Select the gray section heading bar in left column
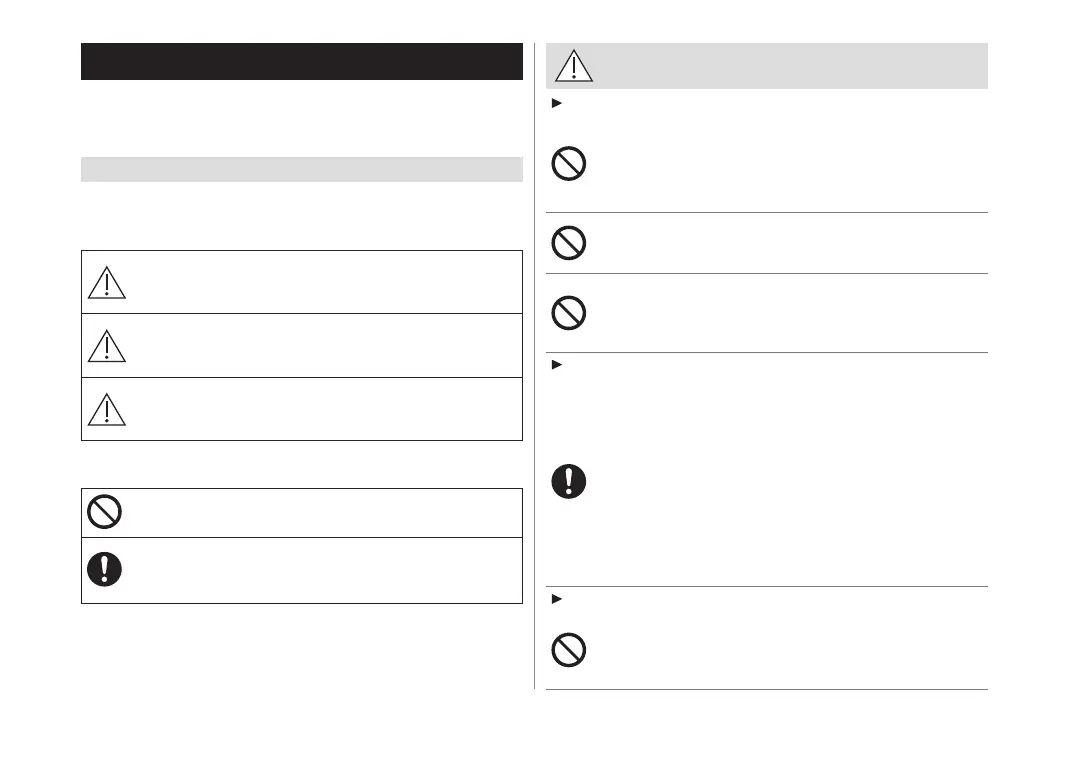Viewport: 1068px width, 759px height. (302, 170)
